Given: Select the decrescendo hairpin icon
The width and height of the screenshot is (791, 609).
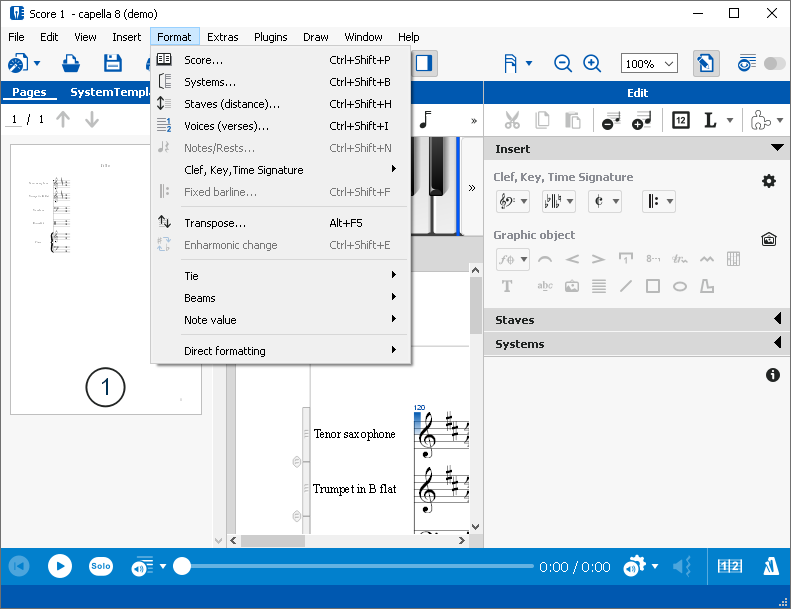Looking at the screenshot, I should 598,259.
